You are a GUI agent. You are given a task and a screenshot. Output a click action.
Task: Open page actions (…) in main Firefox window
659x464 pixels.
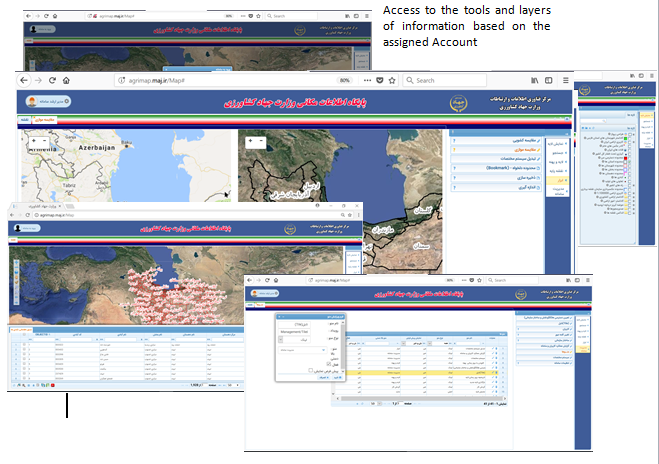(367, 80)
